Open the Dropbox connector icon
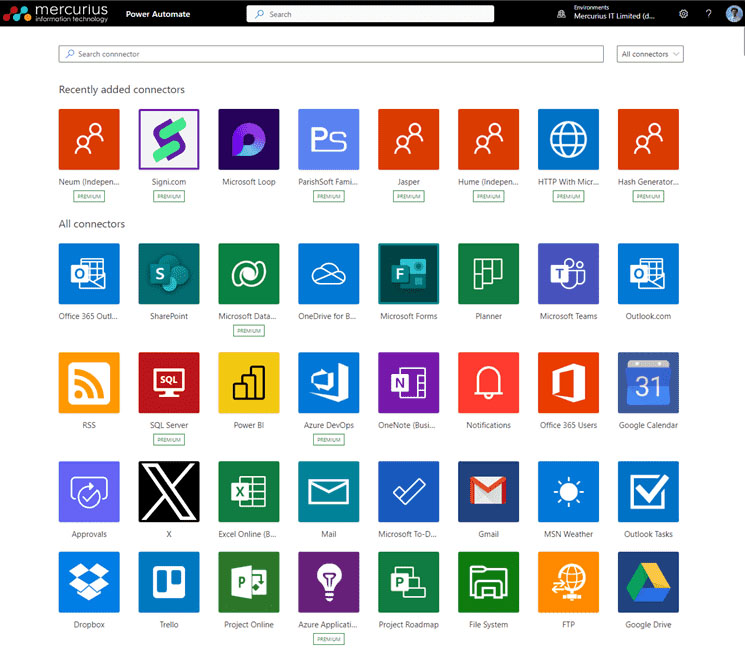 [x=89, y=582]
